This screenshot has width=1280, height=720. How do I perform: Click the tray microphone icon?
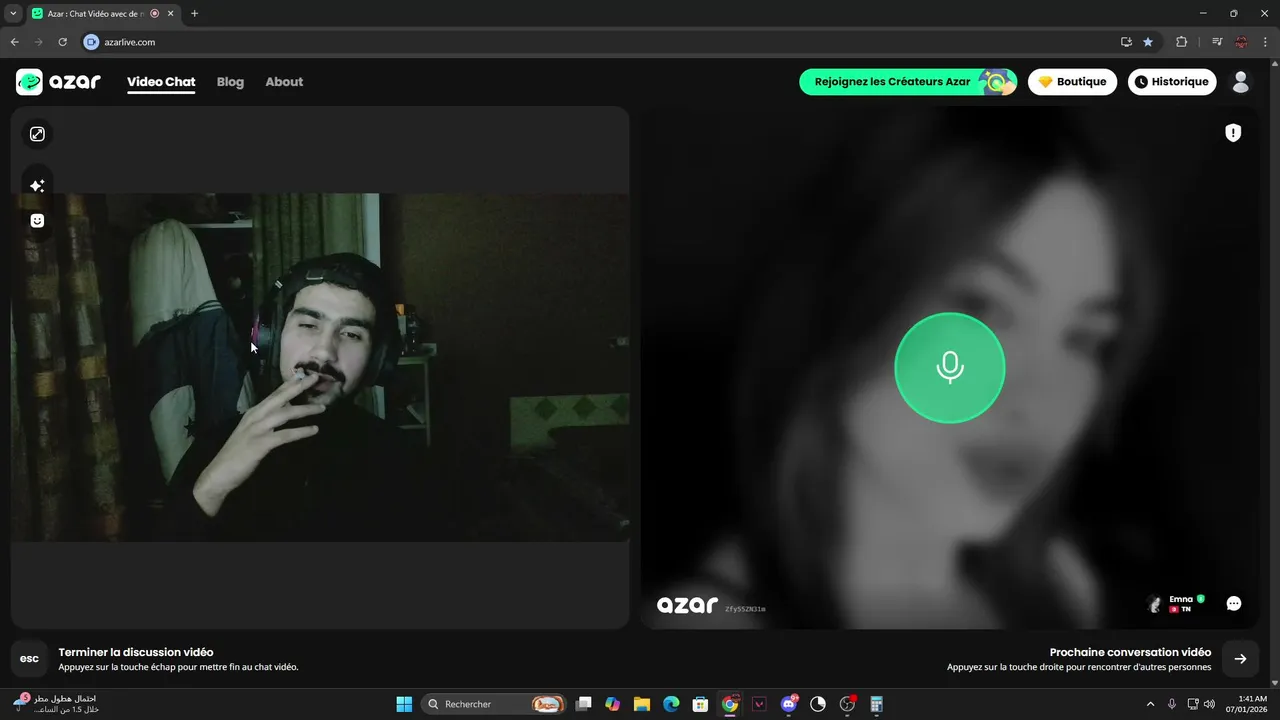tap(1172, 704)
